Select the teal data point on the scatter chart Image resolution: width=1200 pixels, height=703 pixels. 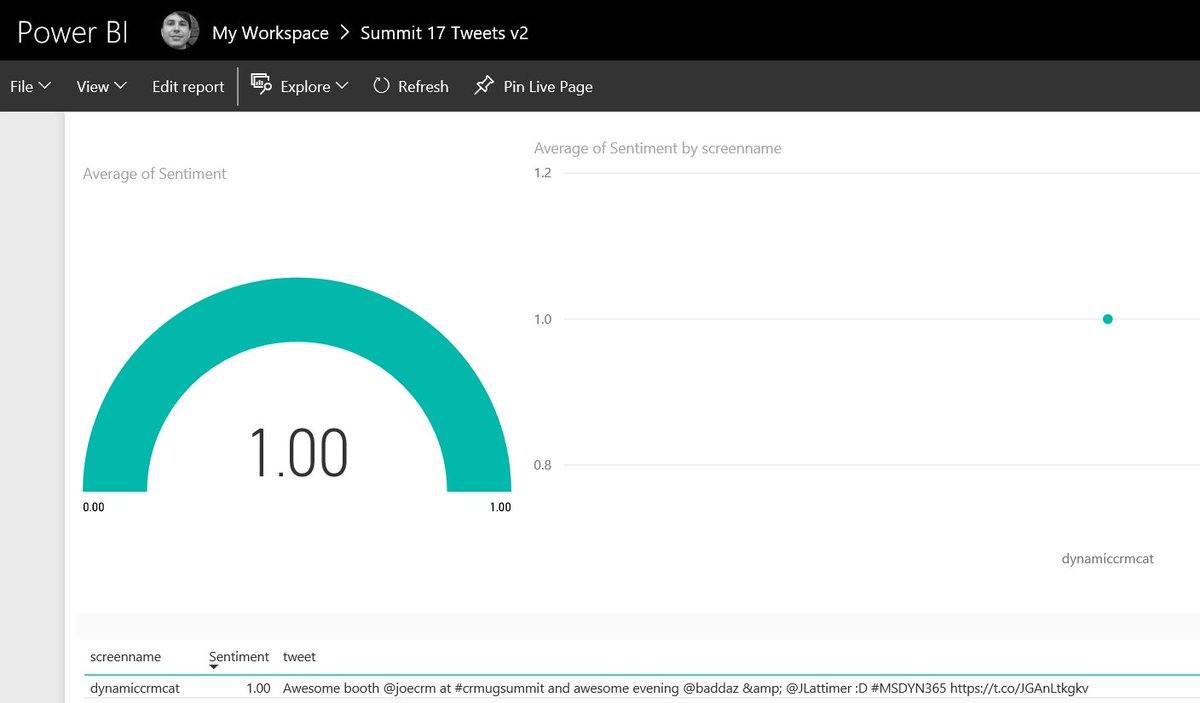(1107, 319)
